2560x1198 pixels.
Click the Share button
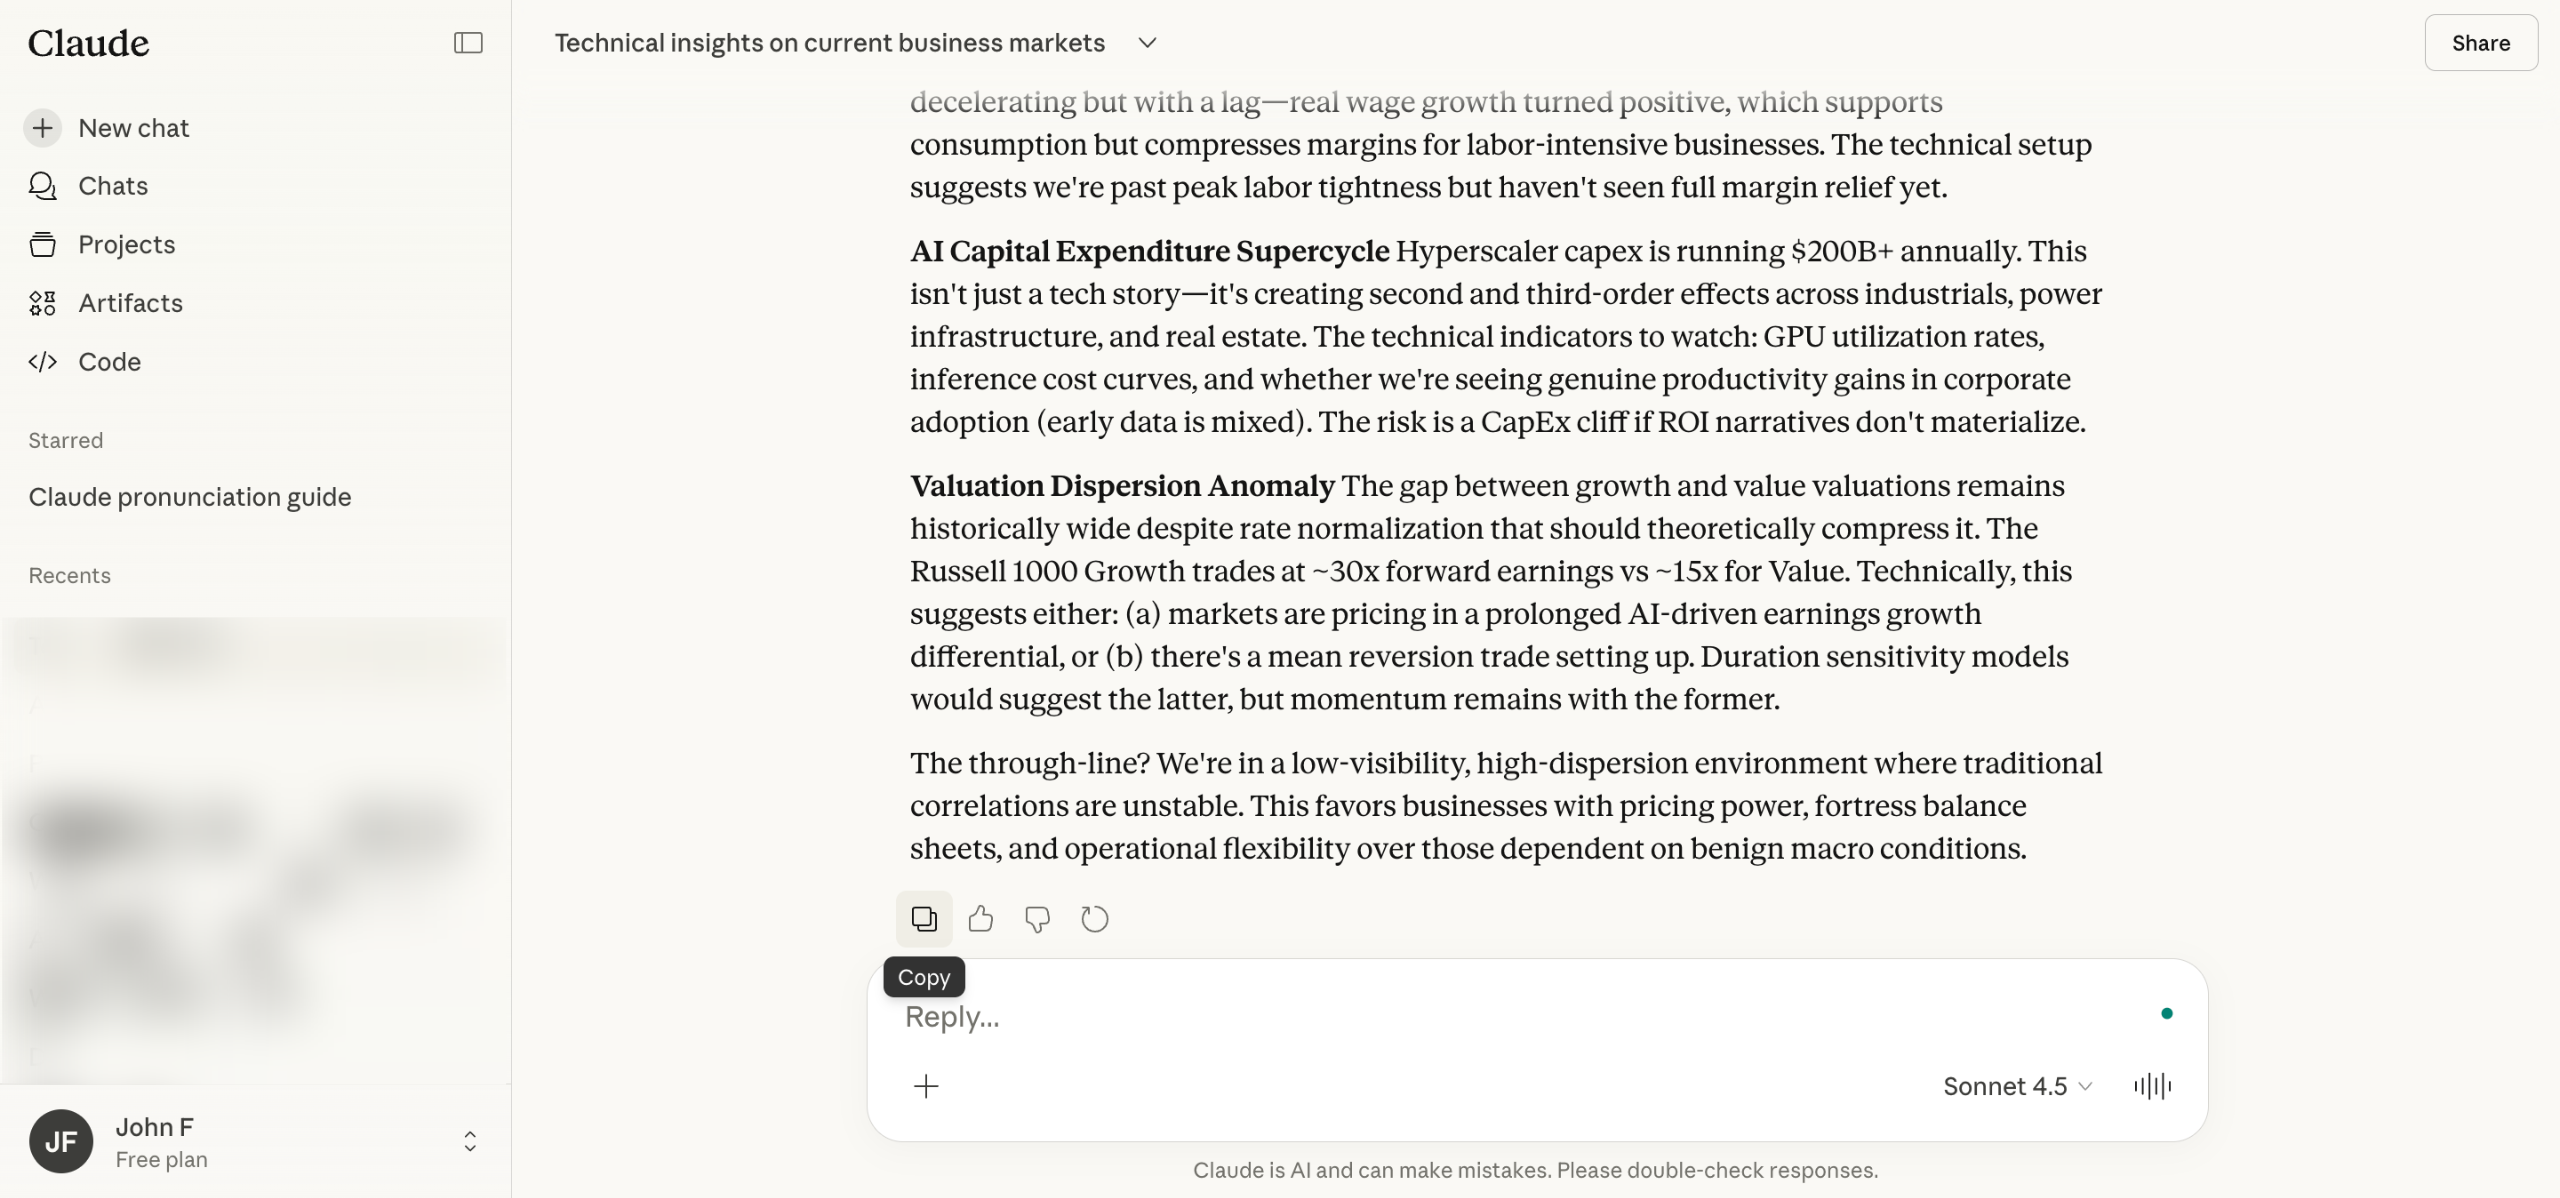tap(2480, 43)
